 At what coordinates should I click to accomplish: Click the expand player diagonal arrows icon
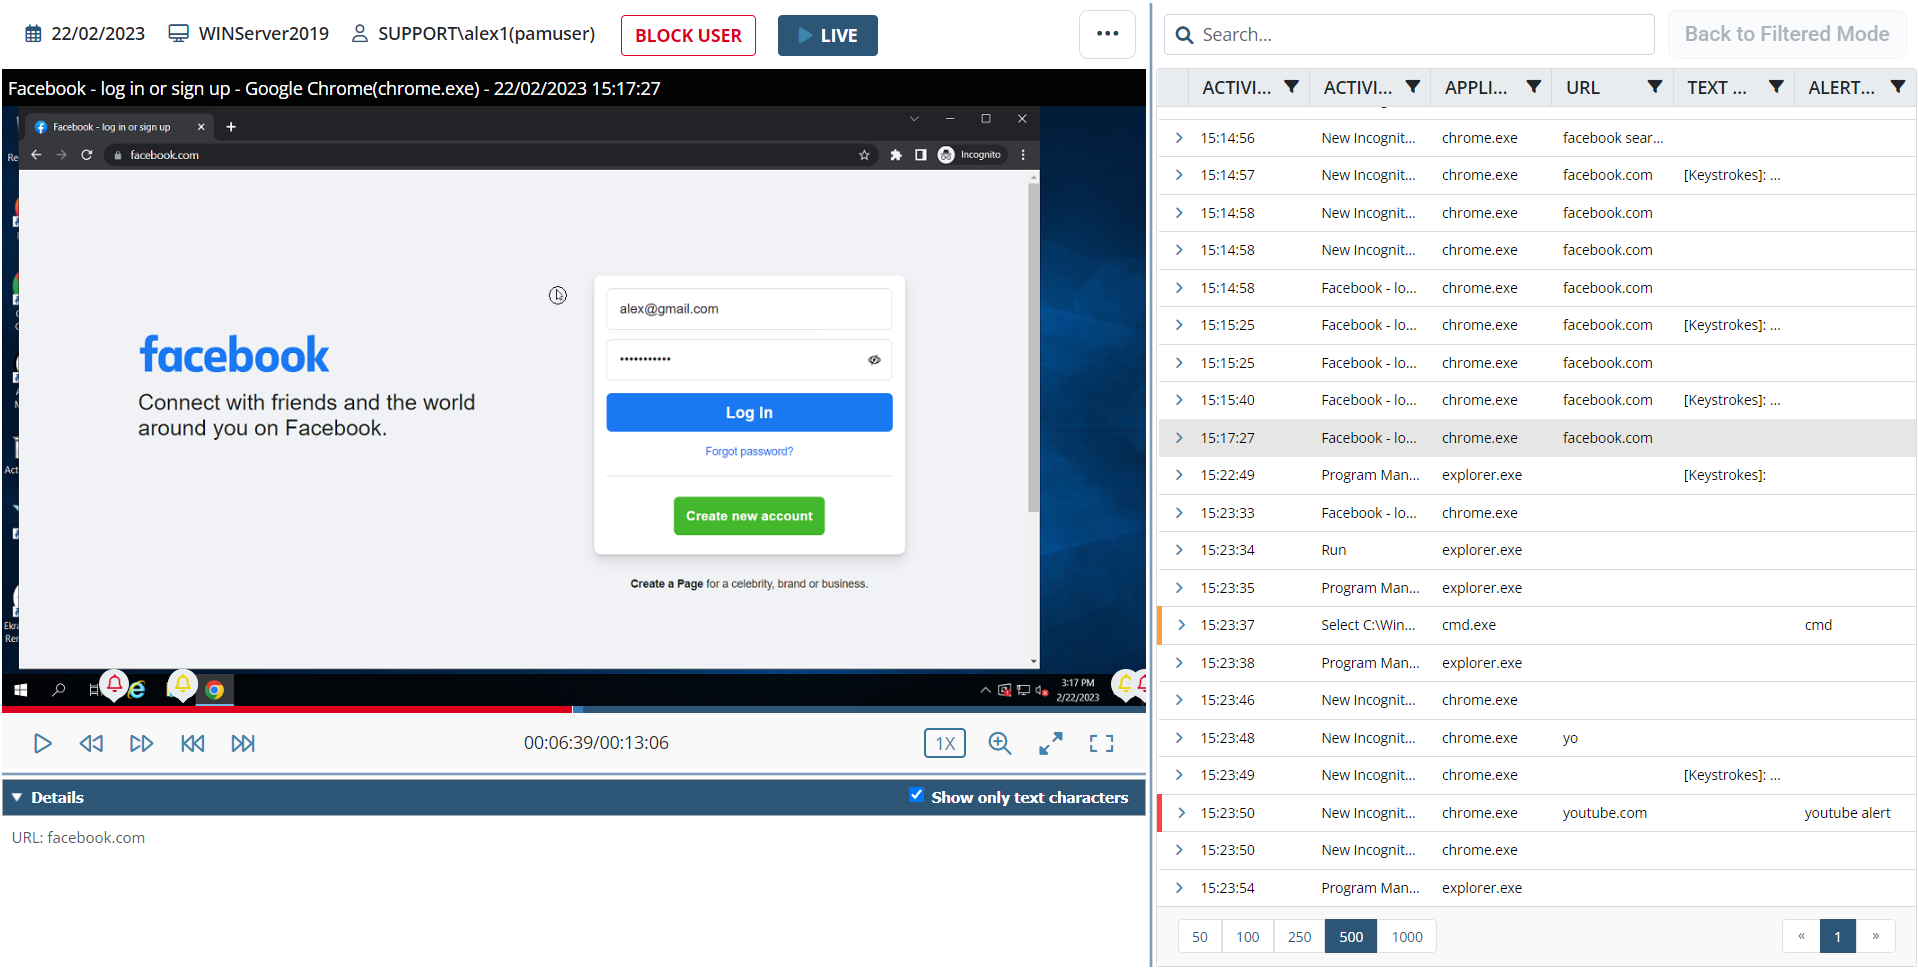[1050, 743]
